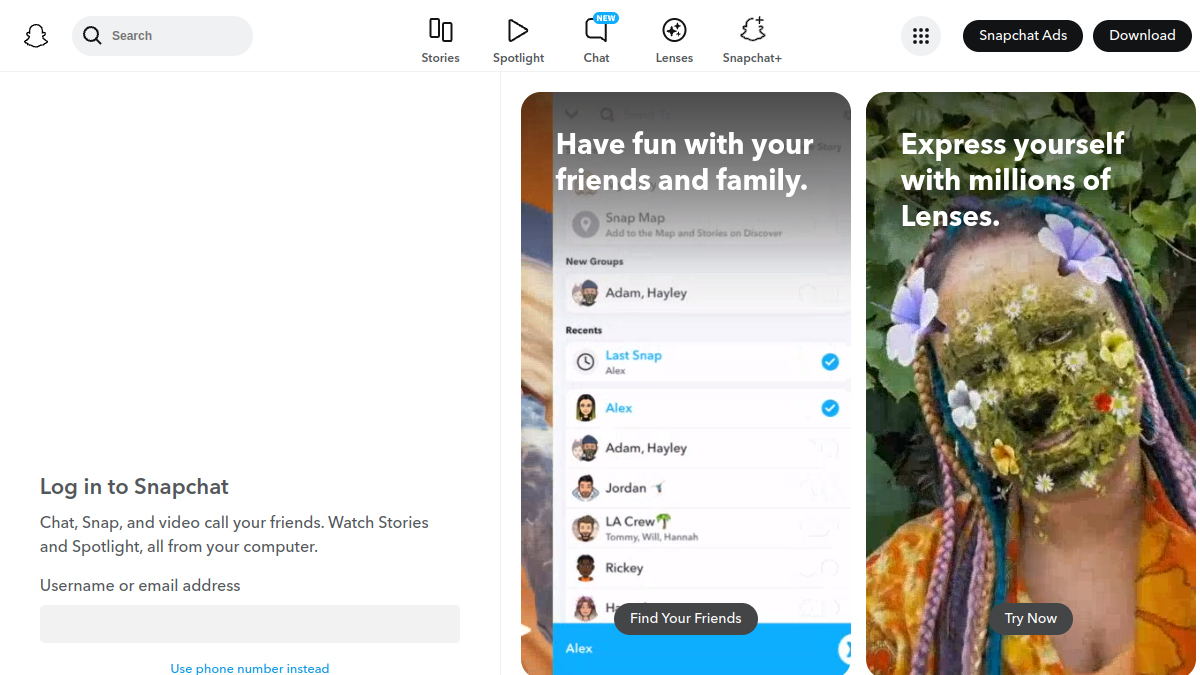This screenshot has height=675, width=1200.
Task: Click the Download button
Action: pyautogui.click(x=1142, y=36)
